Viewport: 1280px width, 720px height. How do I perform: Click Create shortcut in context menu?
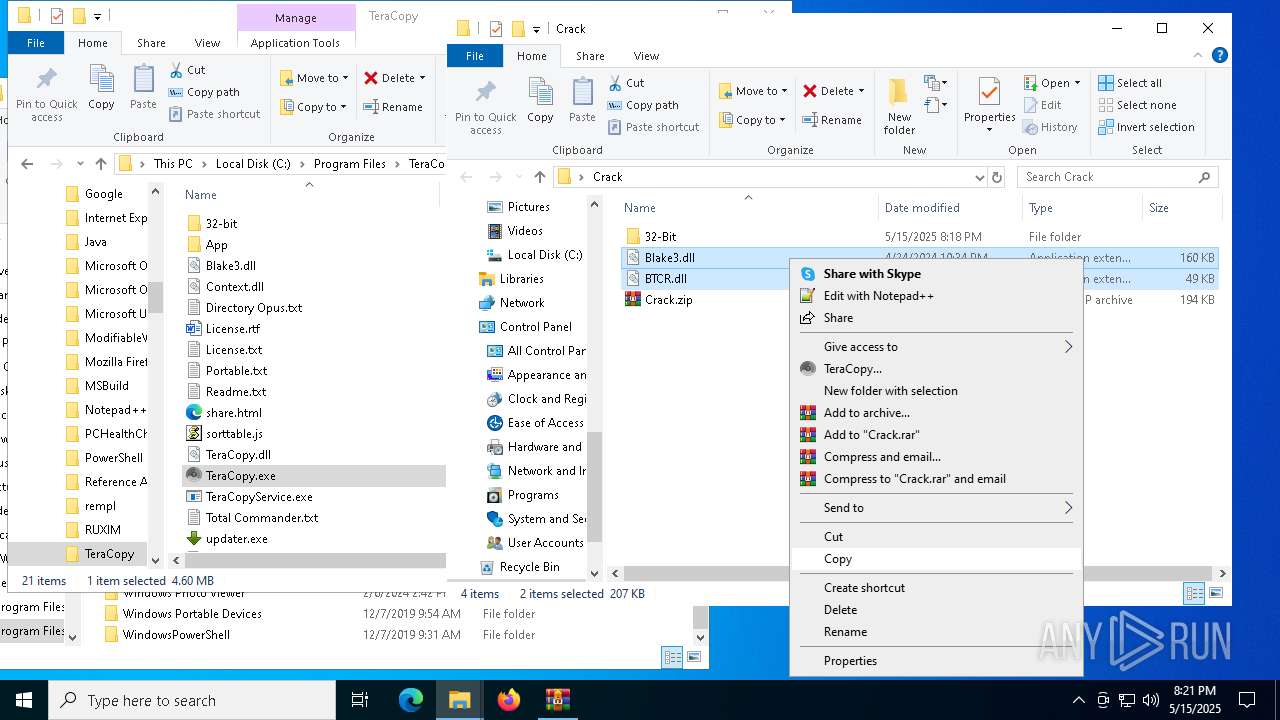pyautogui.click(x=864, y=588)
